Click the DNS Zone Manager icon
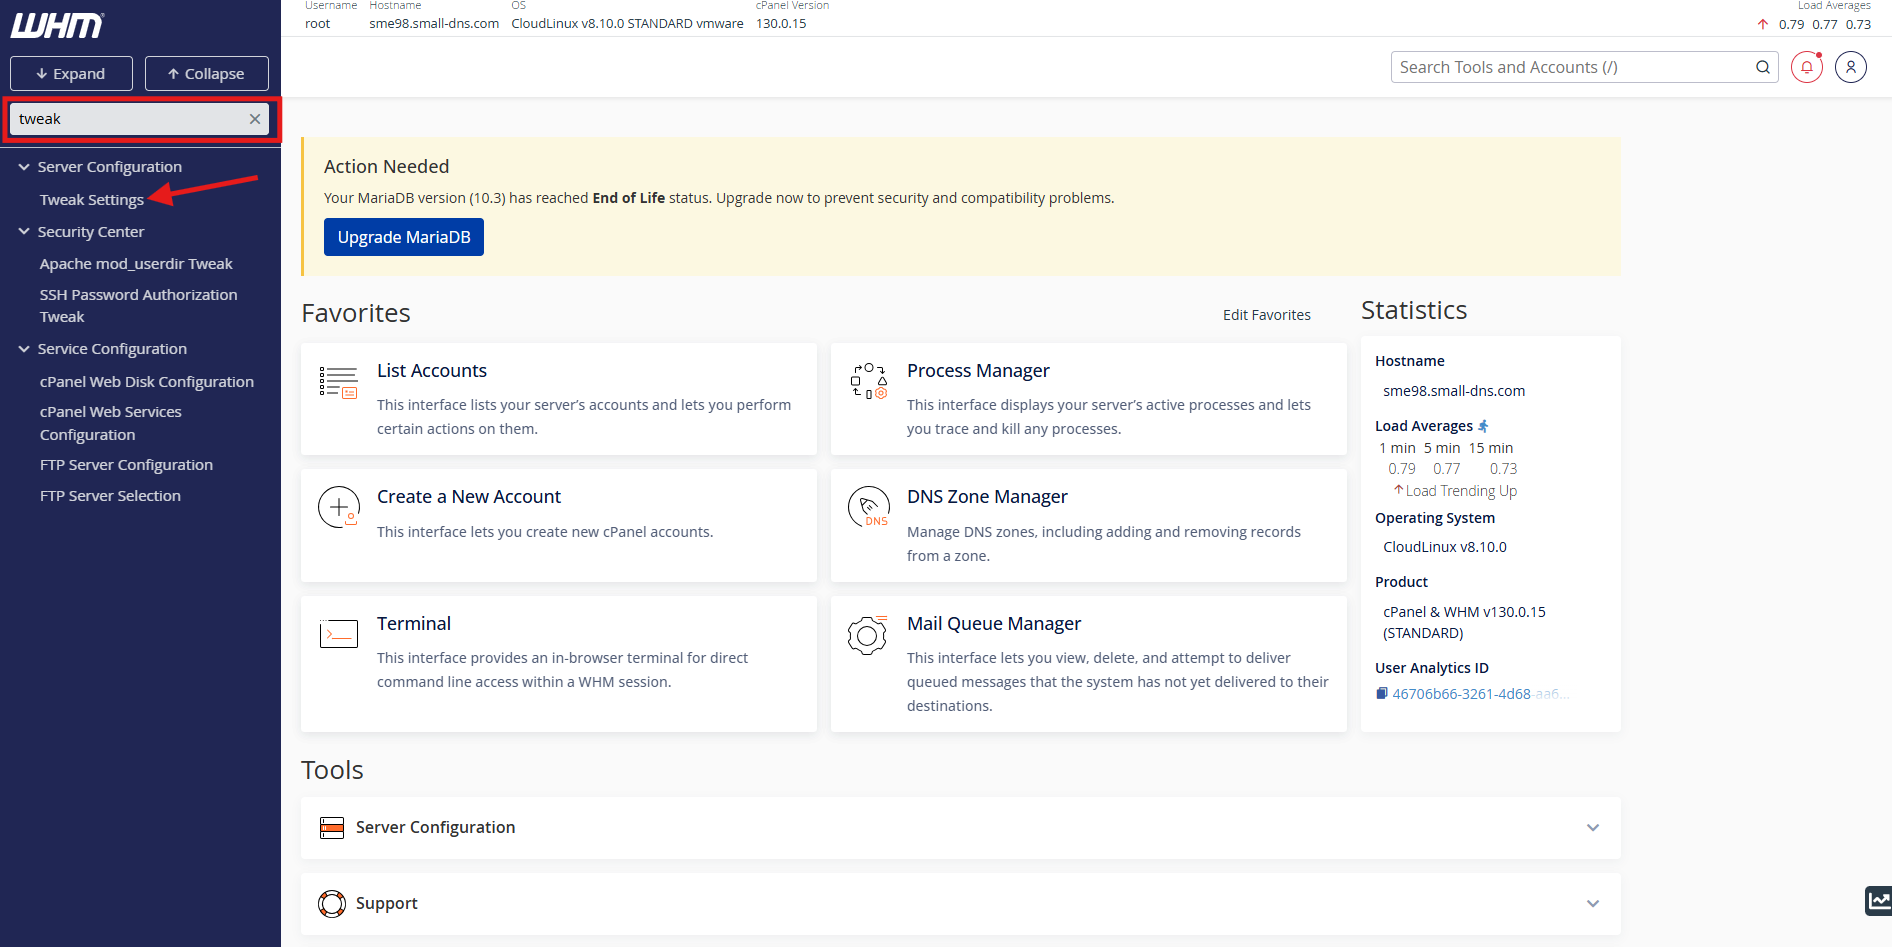The height and width of the screenshot is (947, 1892). coord(868,507)
